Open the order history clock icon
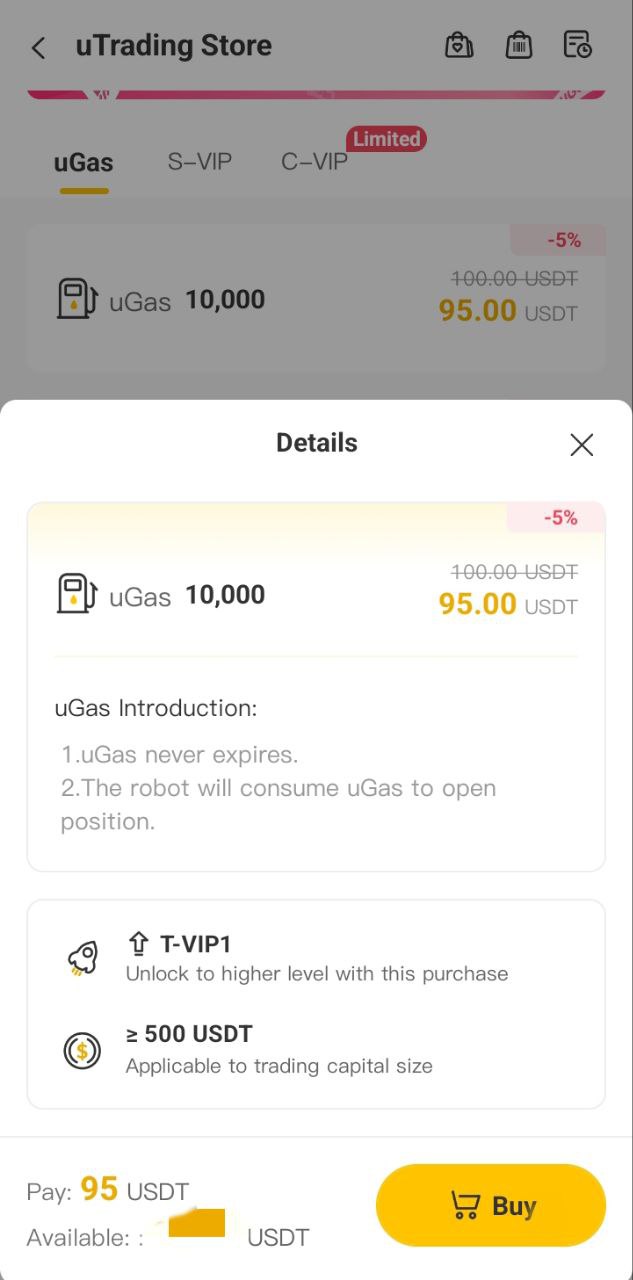Image resolution: width=633 pixels, height=1280 pixels. pyautogui.click(x=578, y=45)
